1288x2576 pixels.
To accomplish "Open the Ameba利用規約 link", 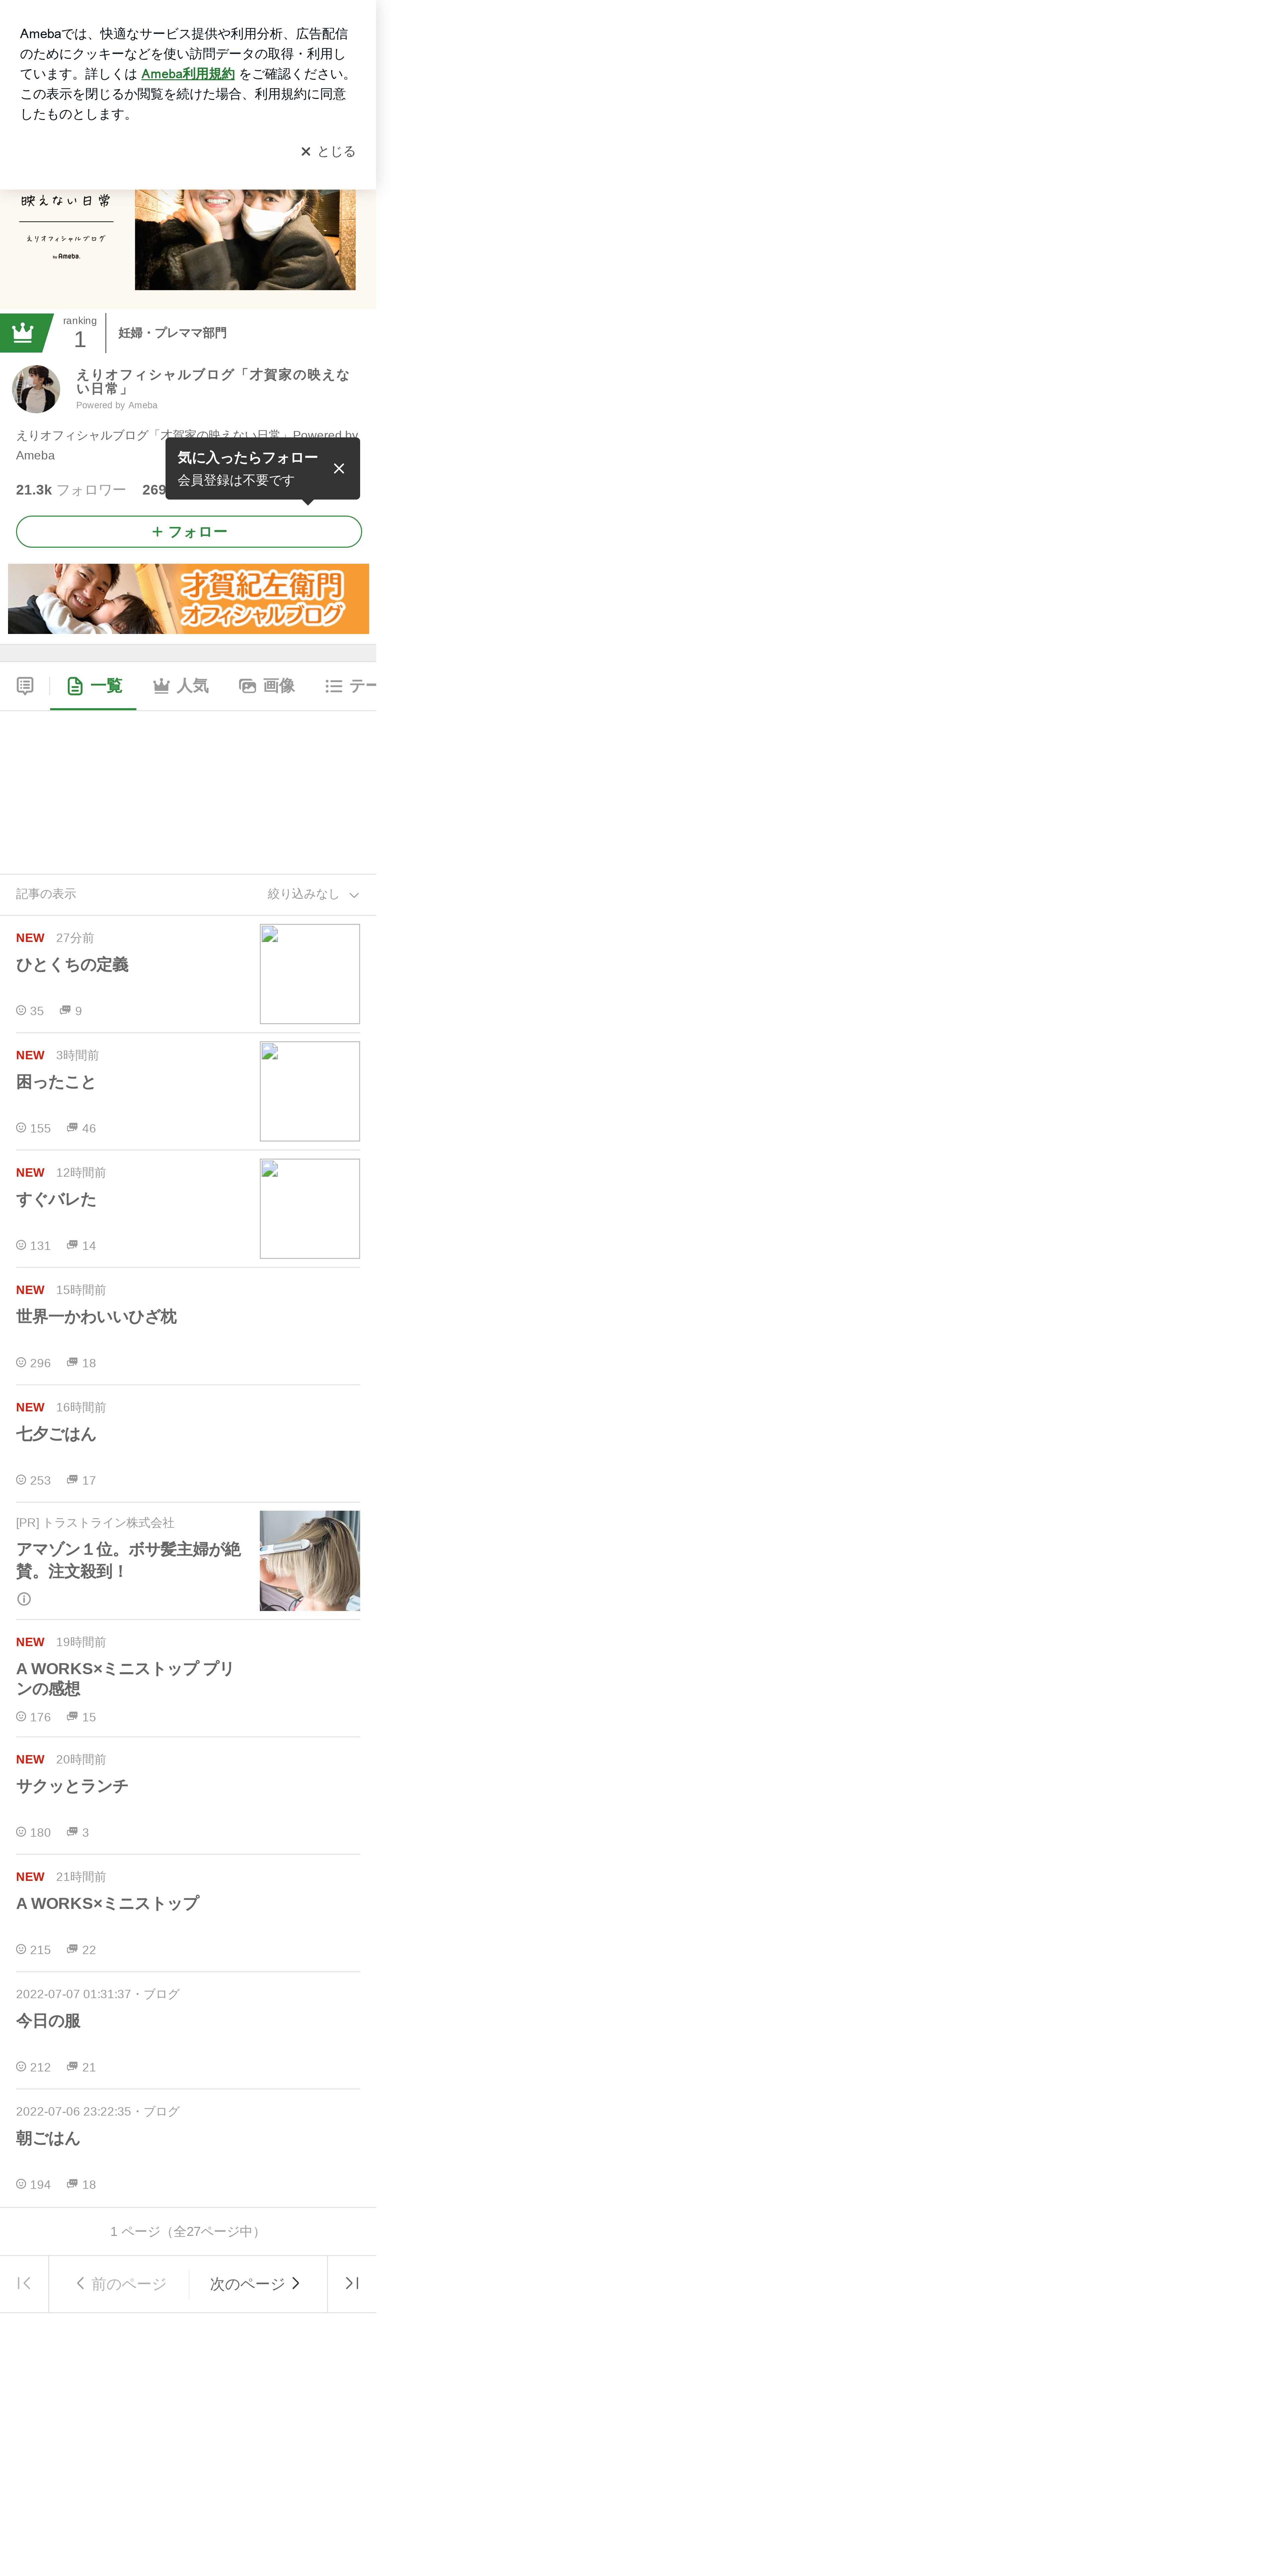I will pos(188,74).
